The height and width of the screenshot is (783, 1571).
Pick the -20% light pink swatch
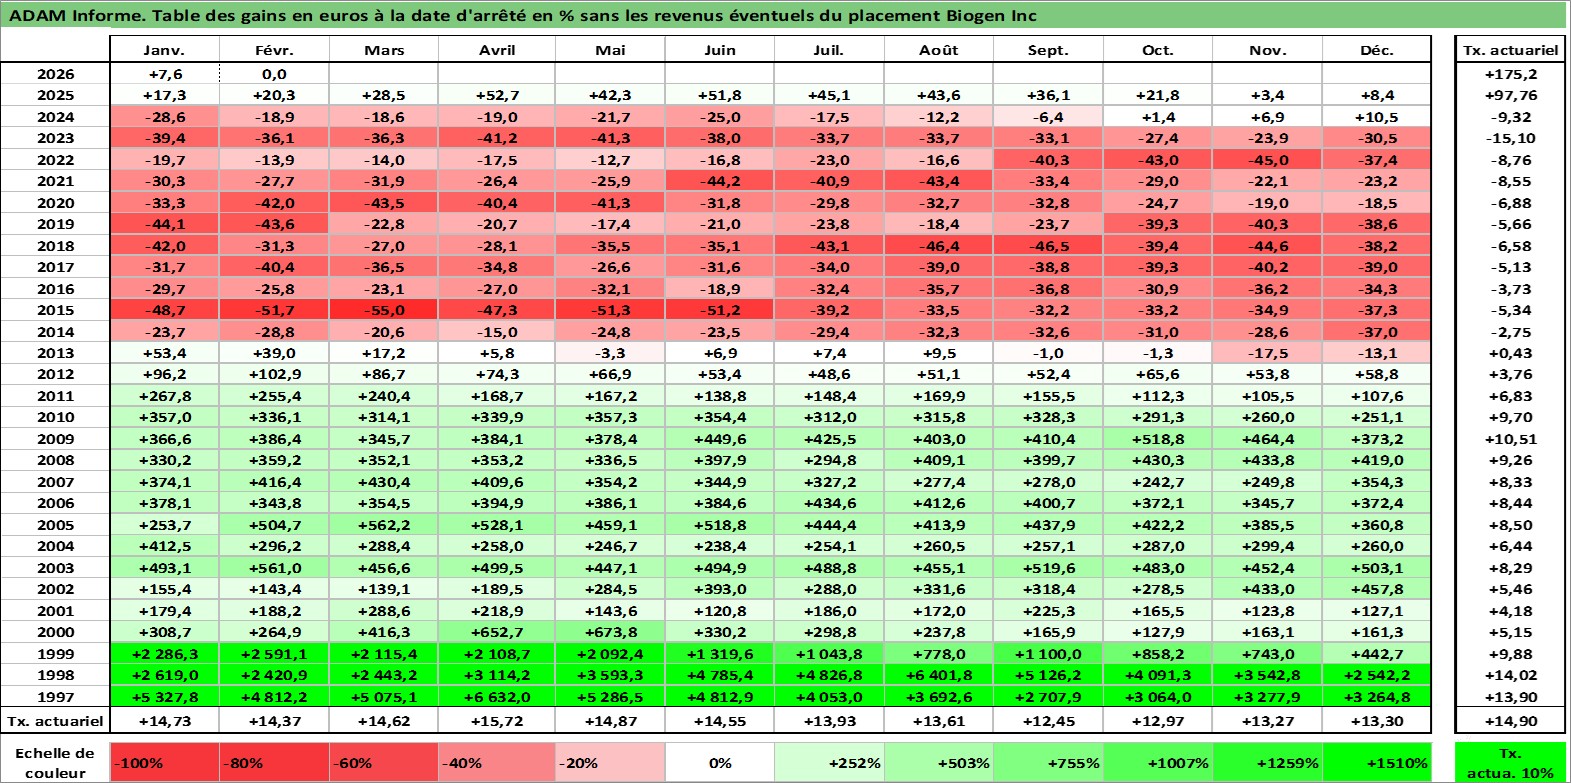pyautogui.click(x=610, y=762)
